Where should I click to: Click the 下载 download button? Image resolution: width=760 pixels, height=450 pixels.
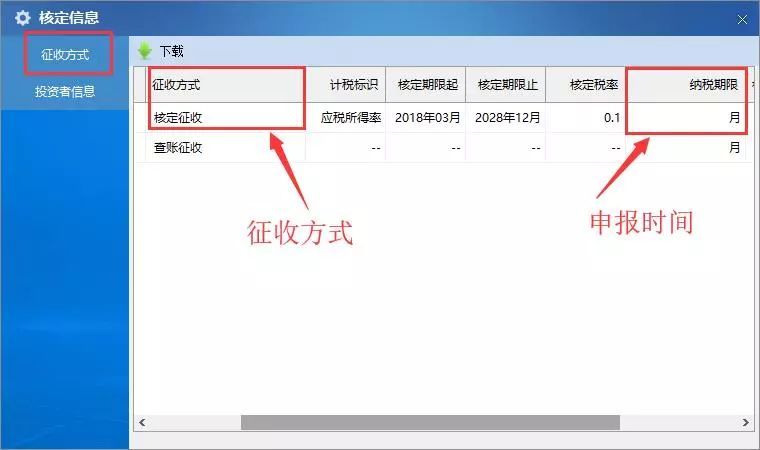172,51
